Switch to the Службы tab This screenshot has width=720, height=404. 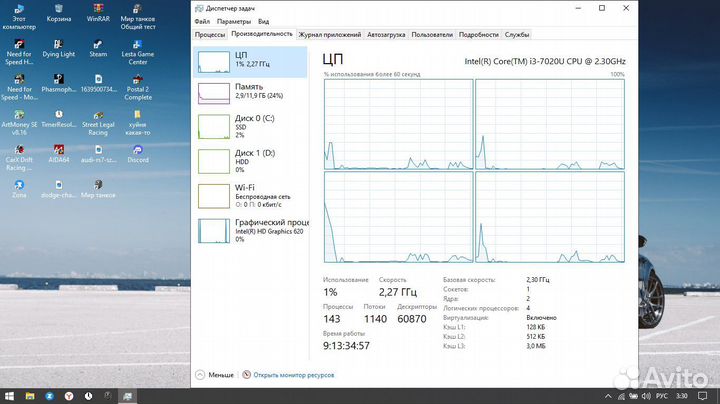pos(517,35)
